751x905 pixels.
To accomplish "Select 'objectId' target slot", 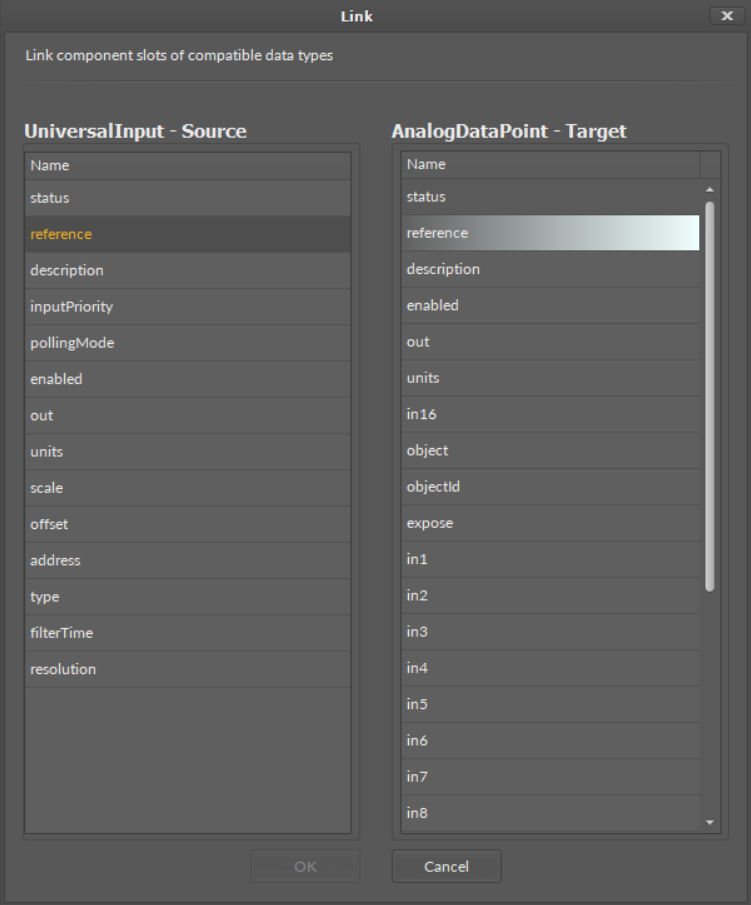I will (550, 487).
